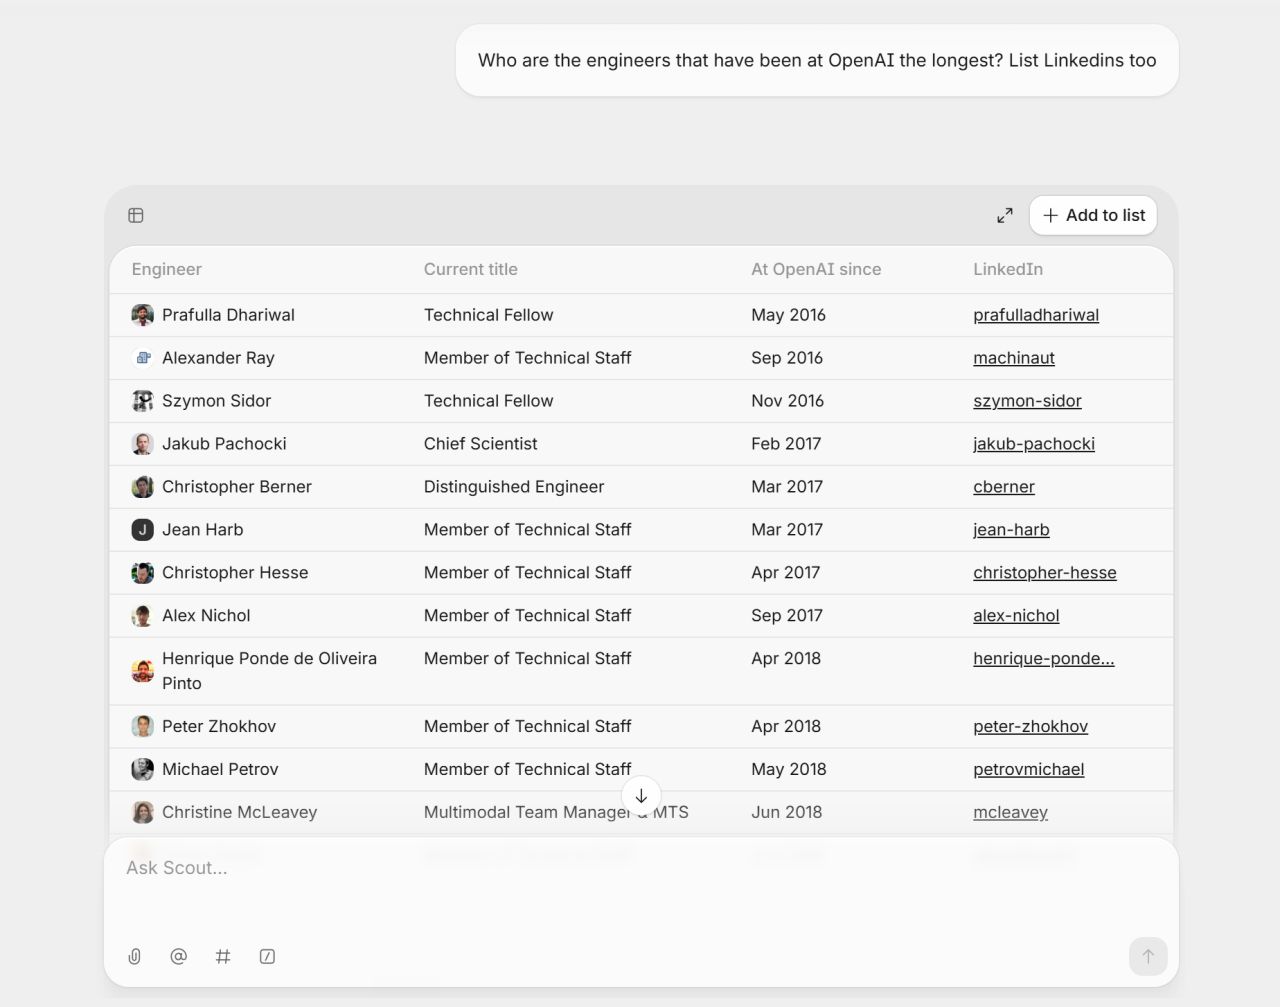Image resolution: width=1280 pixels, height=1007 pixels.
Task: Open jakub-pachocki LinkedIn link
Action: [1034, 444]
